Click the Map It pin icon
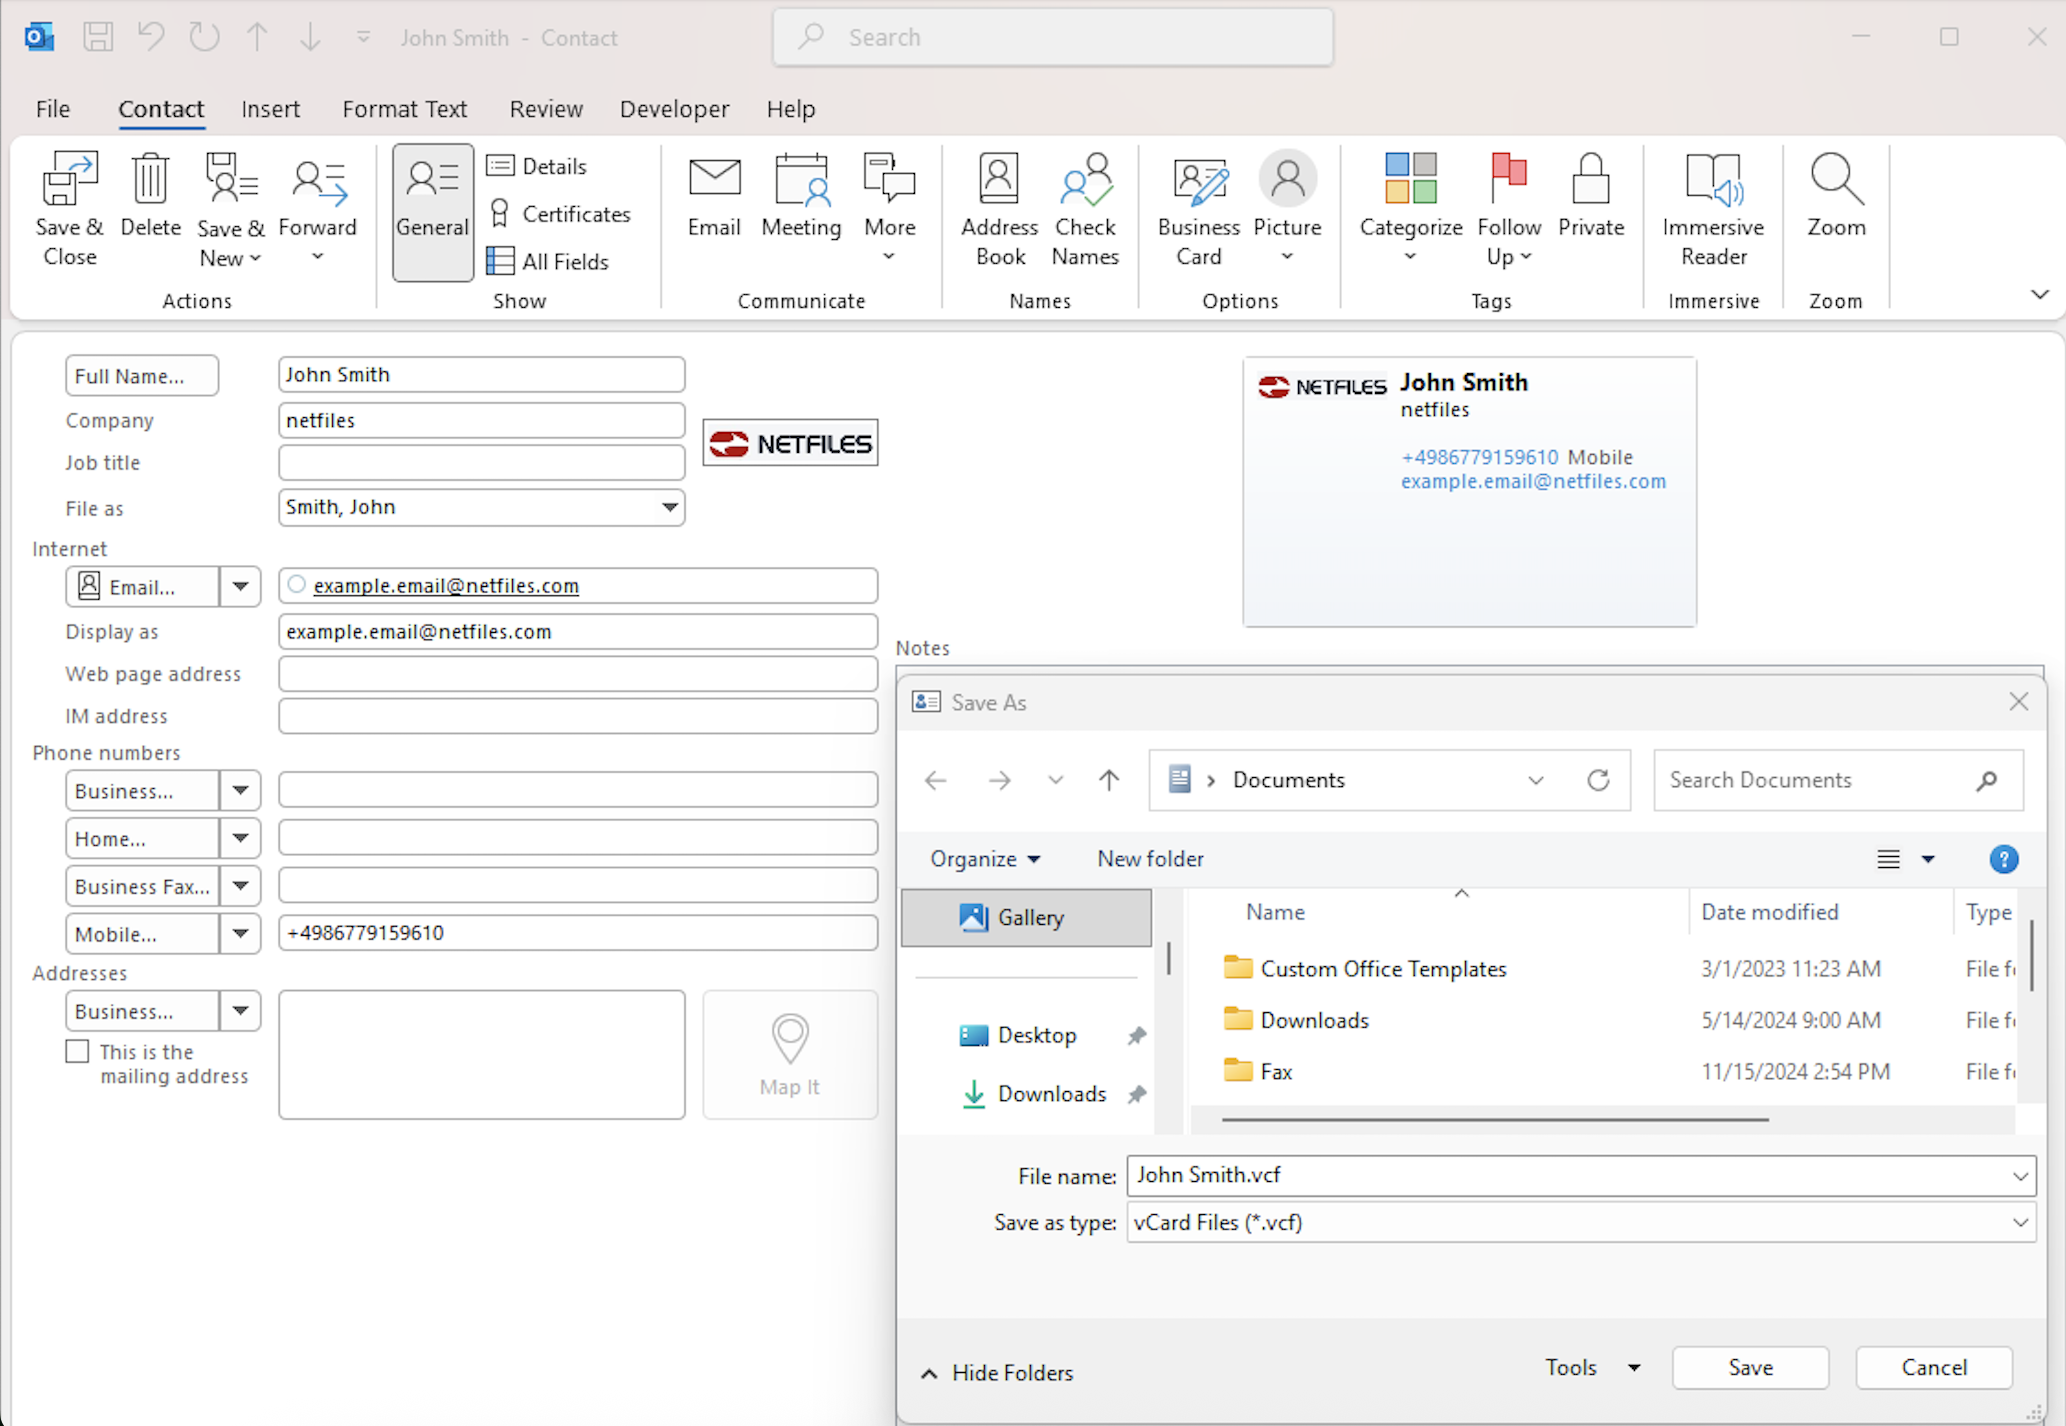Image resolution: width=2066 pixels, height=1426 pixels. click(790, 1038)
